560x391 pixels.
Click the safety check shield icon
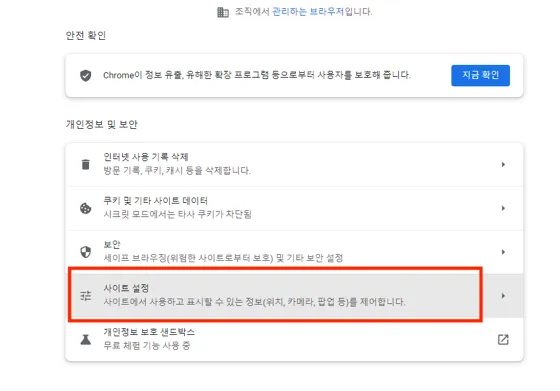point(85,75)
